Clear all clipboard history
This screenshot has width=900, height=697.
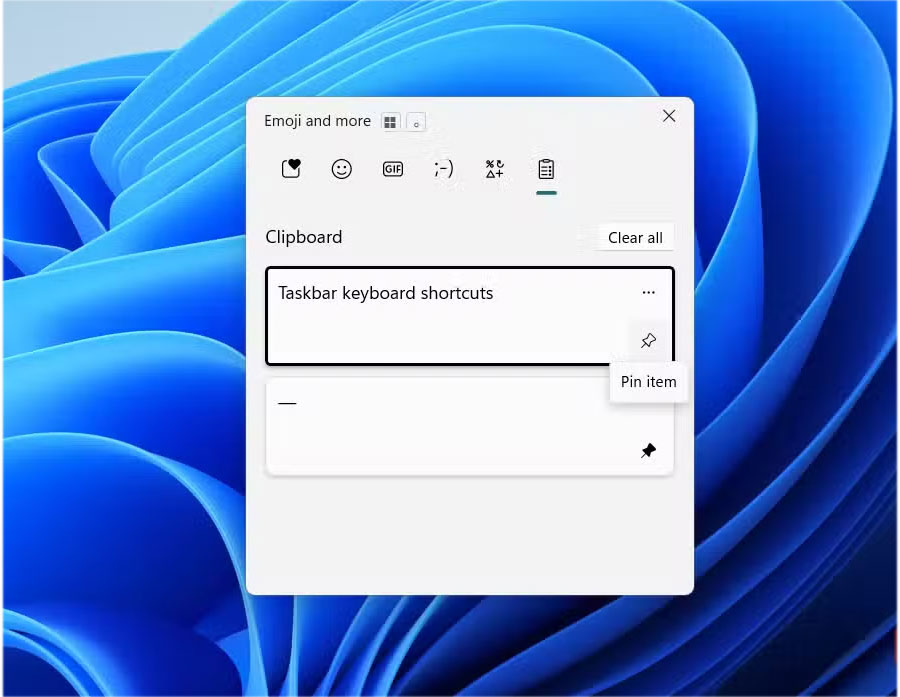635,237
